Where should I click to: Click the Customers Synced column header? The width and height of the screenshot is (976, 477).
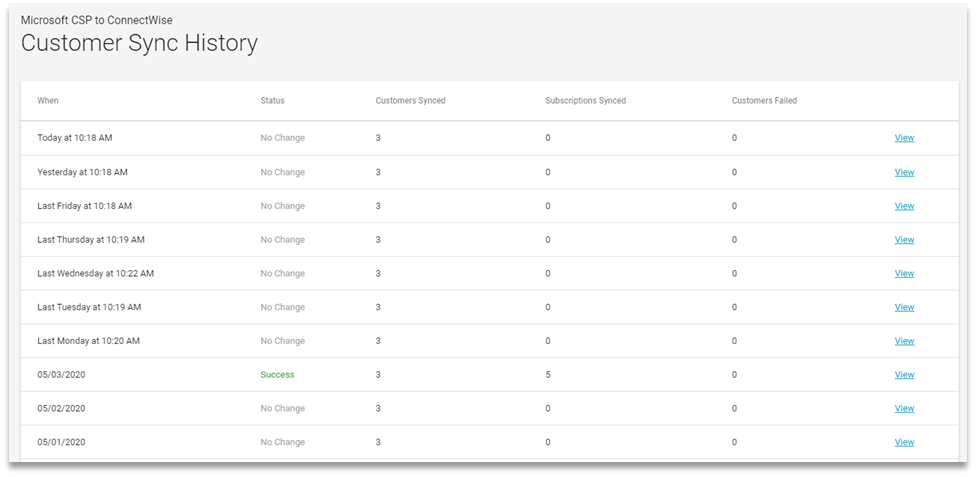410,100
